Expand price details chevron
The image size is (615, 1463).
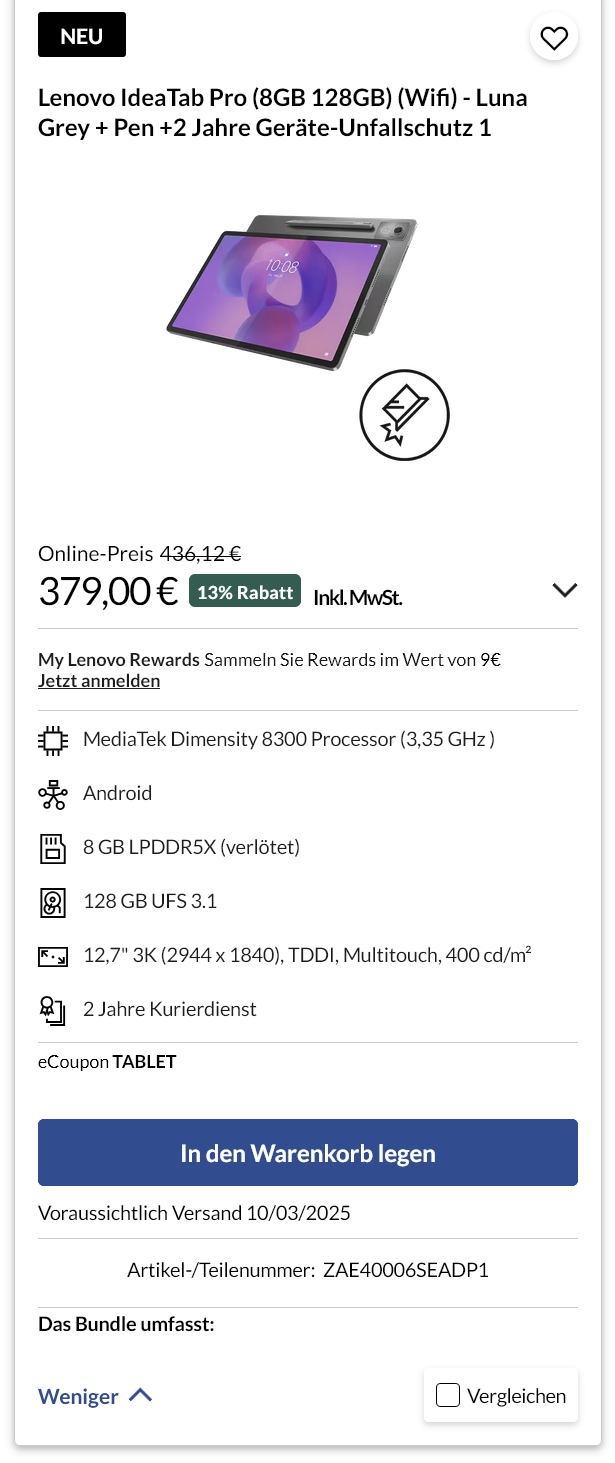[565, 590]
